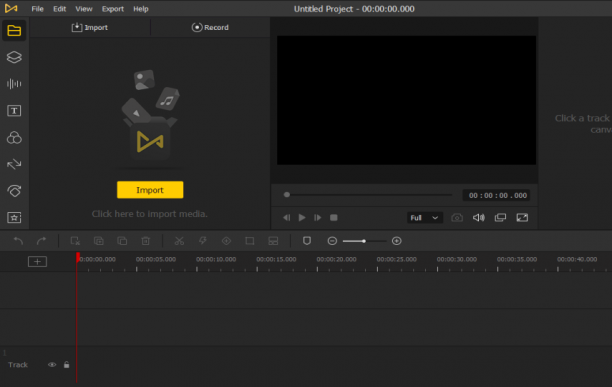Click the Undo arrow in timeline toolbar
Image resolution: width=612 pixels, height=387 pixels.
(18, 241)
